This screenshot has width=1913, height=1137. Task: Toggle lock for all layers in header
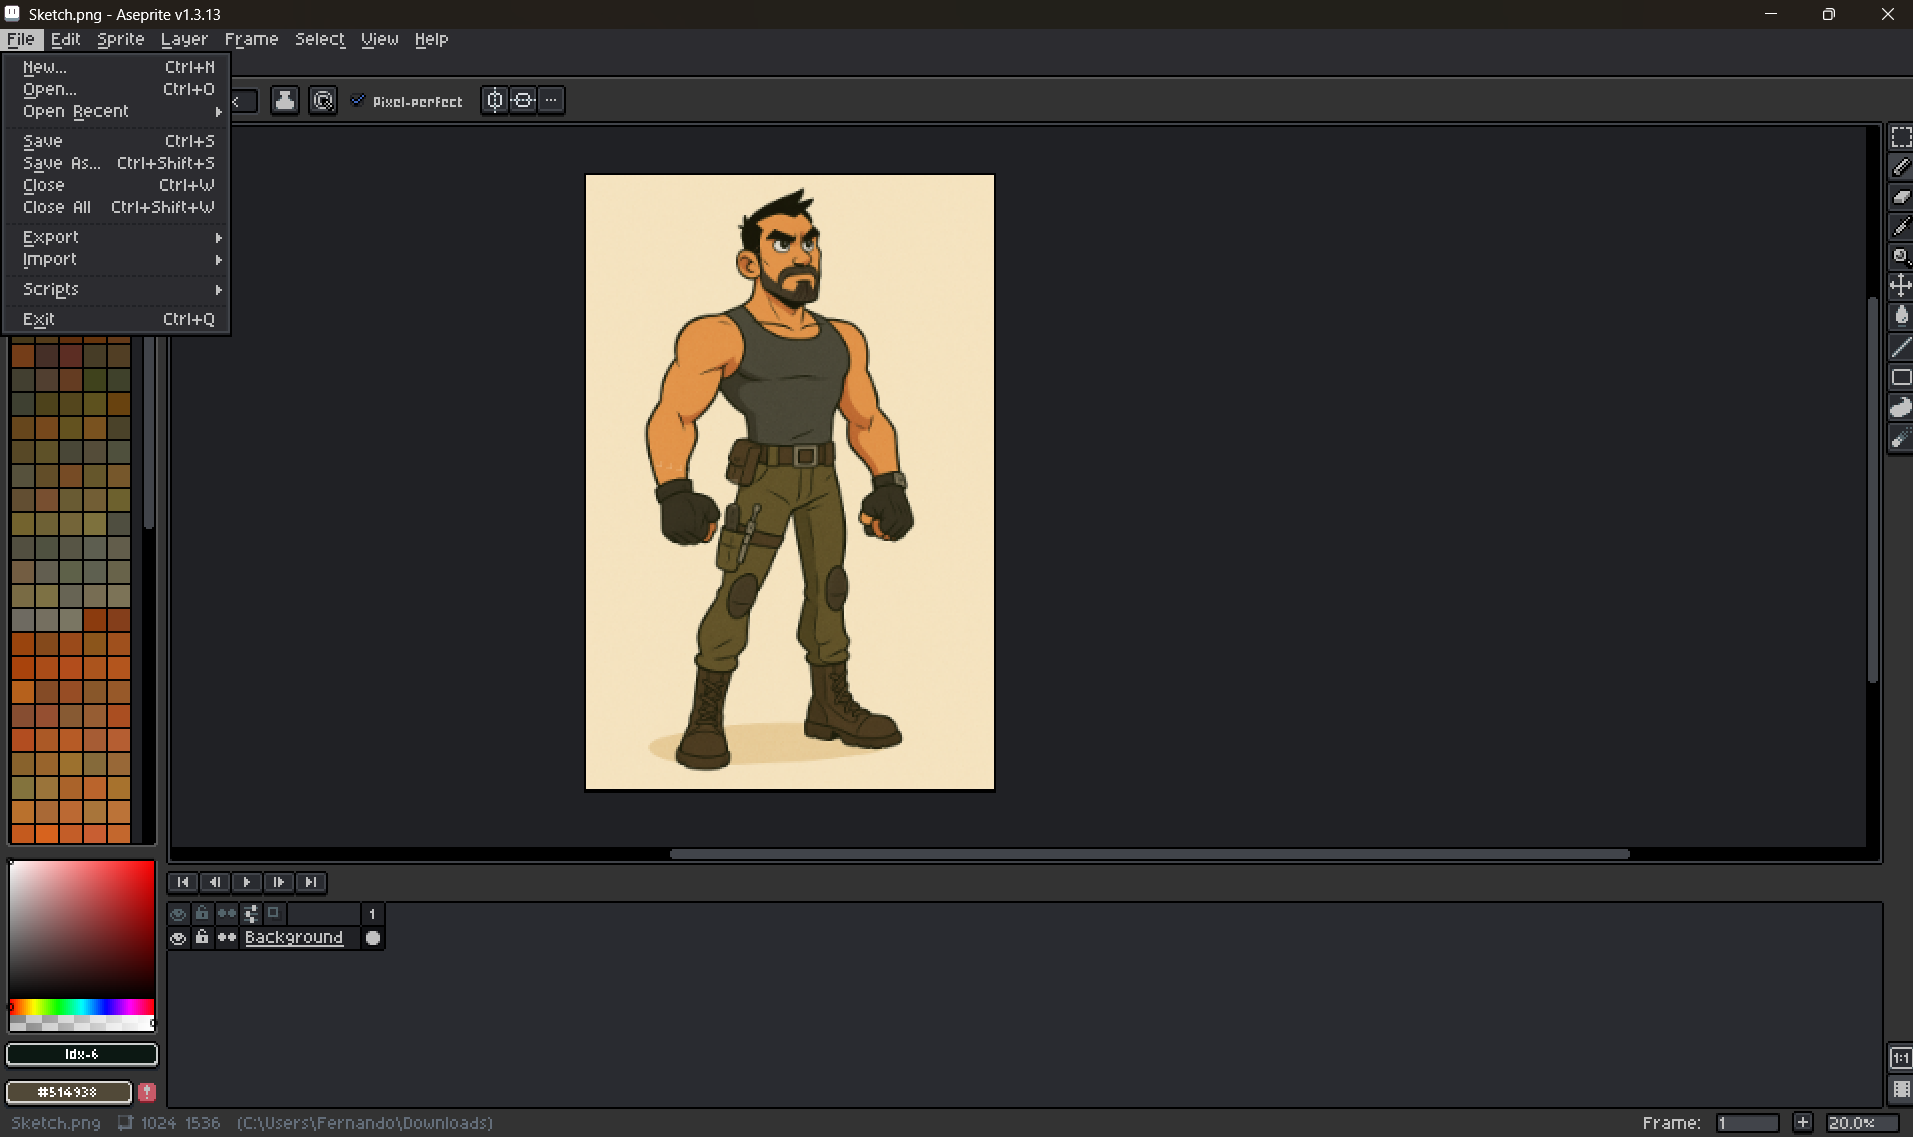(x=202, y=913)
